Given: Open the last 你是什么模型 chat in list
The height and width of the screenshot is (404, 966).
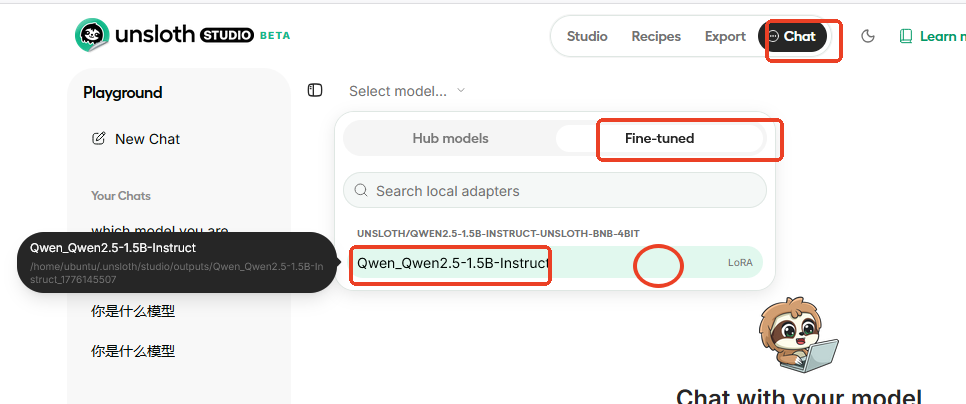Looking at the screenshot, I should 133,351.
